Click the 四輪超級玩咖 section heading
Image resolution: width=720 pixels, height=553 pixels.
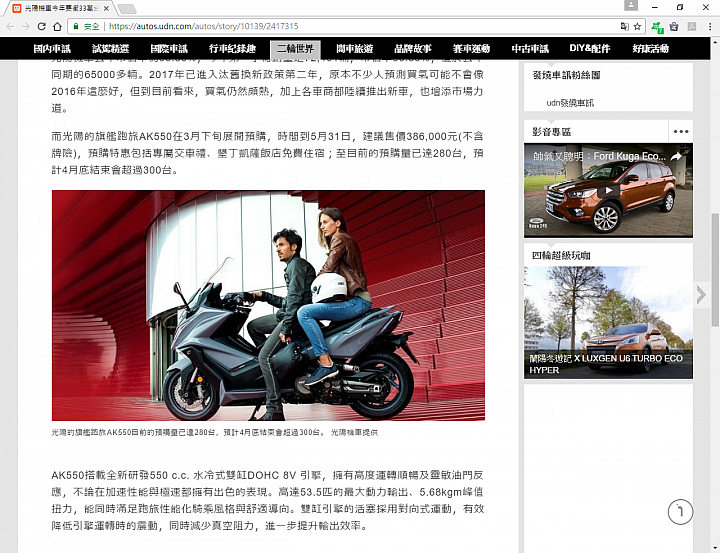point(561,255)
